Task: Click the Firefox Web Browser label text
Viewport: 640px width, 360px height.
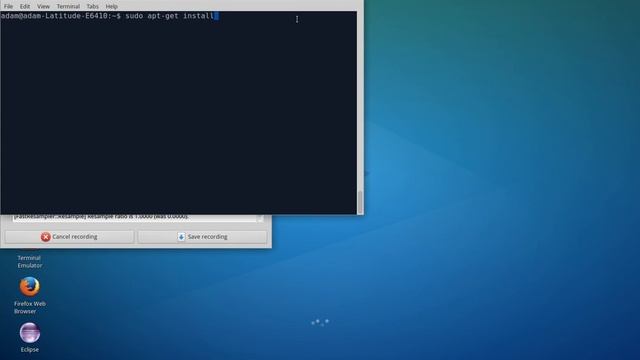Action: (29, 307)
